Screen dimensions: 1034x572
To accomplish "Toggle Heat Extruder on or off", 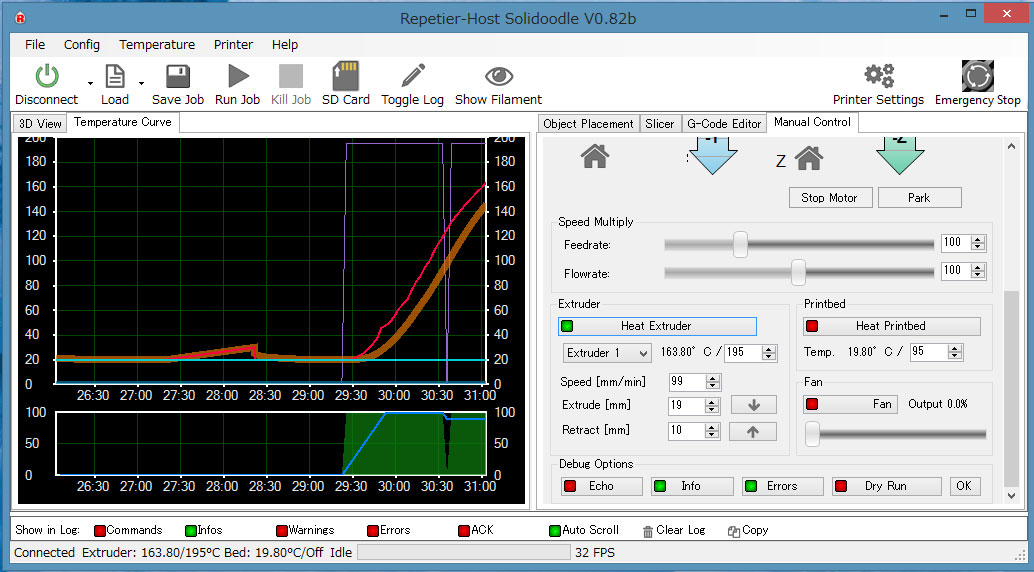I will click(657, 326).
